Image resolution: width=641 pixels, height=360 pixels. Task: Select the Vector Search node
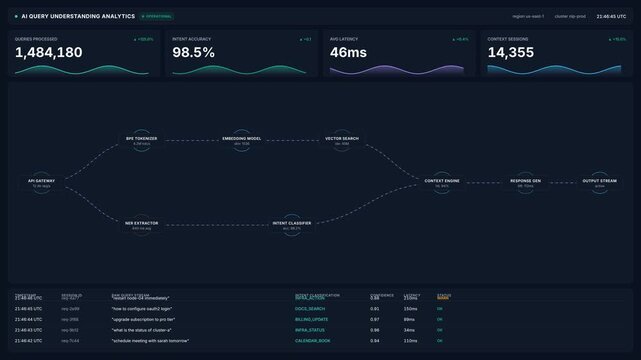coord(342,141)
